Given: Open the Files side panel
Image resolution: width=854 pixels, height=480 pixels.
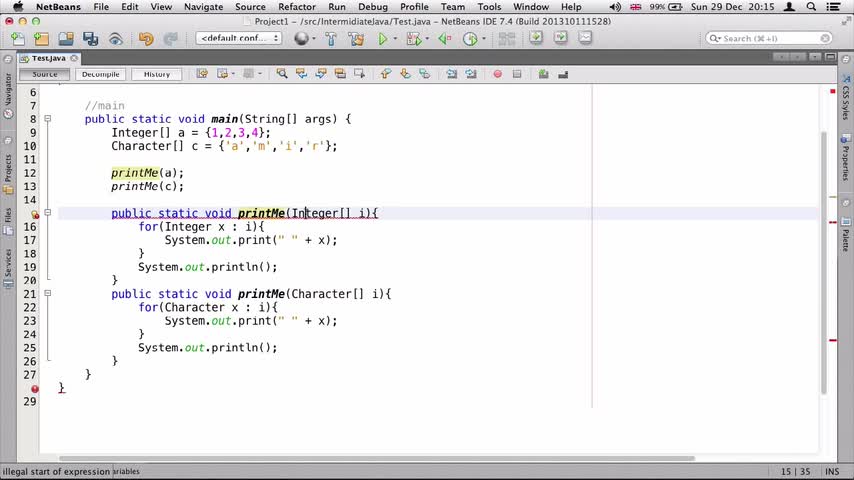Looking at the screenshot, I should tap(8, 221).
